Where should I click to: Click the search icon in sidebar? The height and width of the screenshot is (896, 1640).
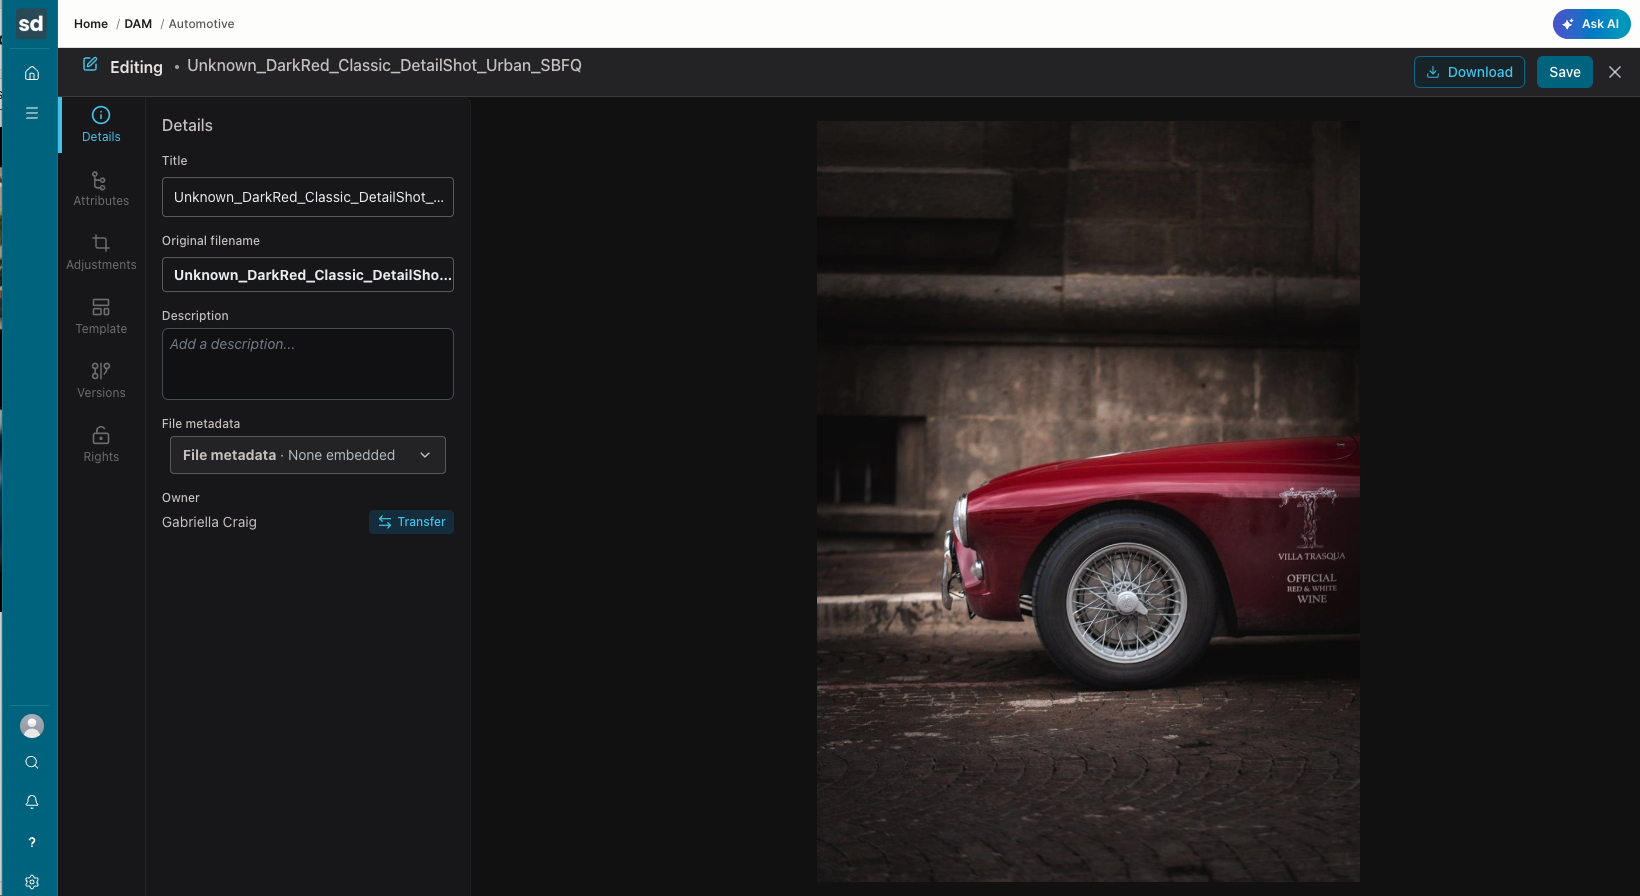tap(32, 763)
